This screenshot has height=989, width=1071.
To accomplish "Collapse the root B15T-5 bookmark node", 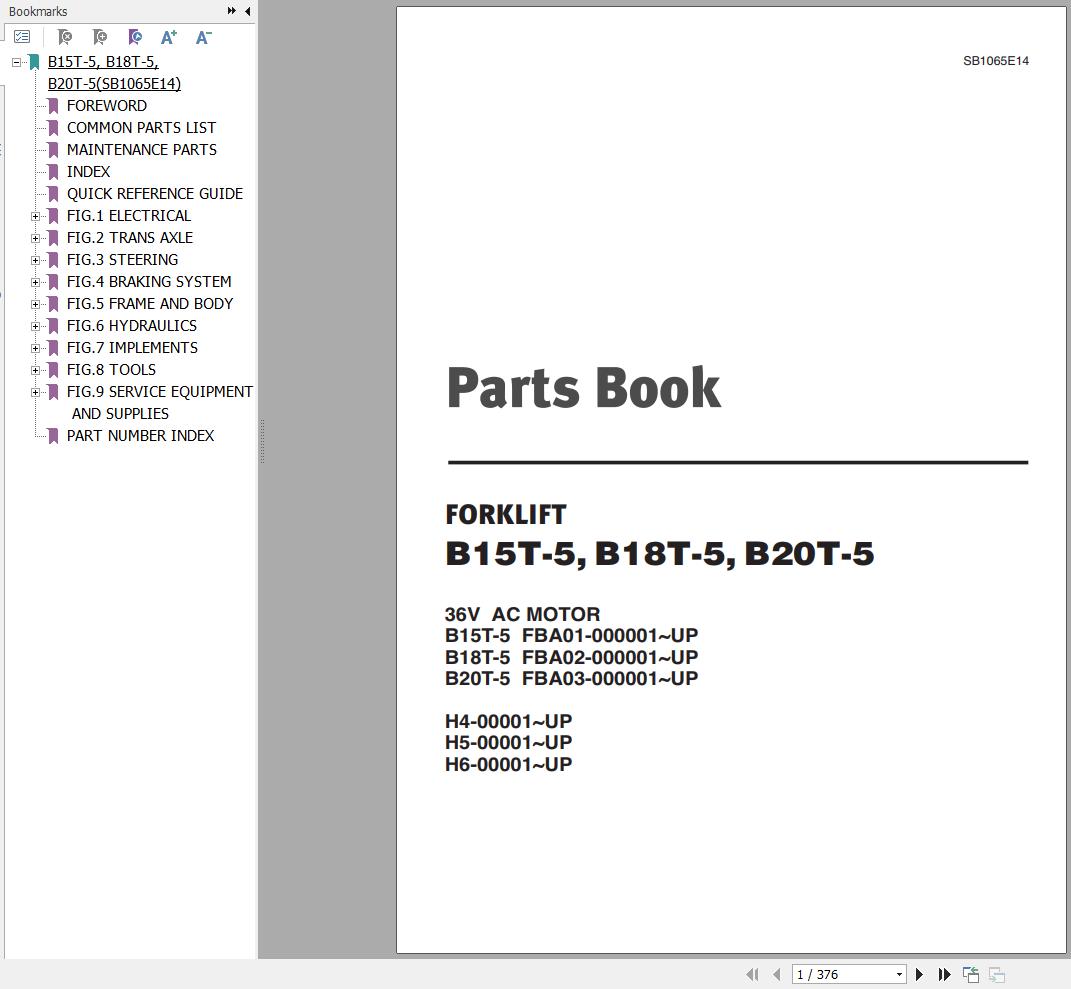I will click(16, 62).
